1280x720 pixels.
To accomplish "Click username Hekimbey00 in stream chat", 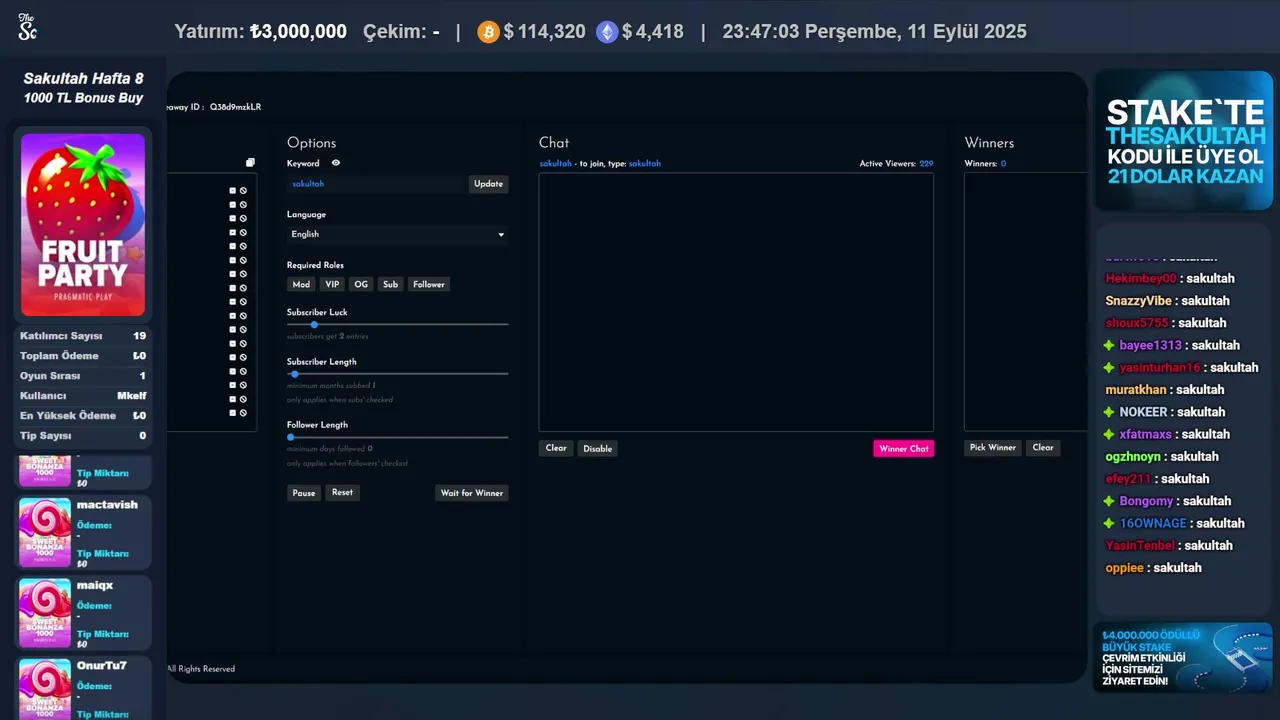I will pyautogui.click(x=1141, y=278).
